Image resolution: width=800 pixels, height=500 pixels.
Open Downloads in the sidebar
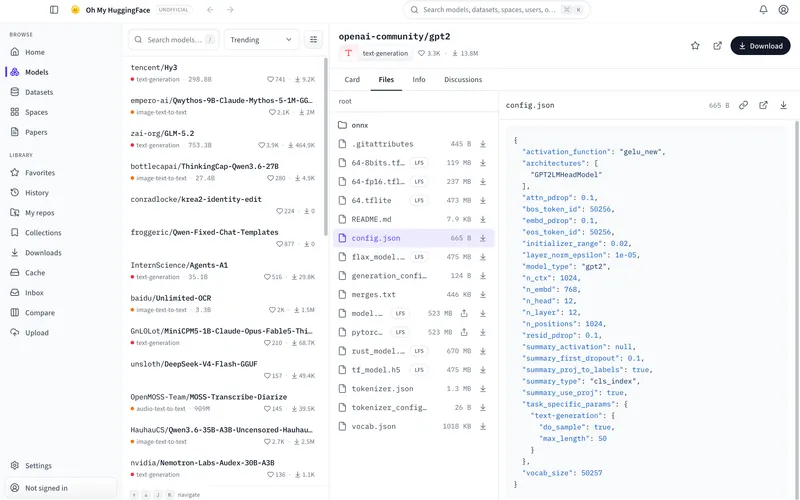click(x=61, y=253)
